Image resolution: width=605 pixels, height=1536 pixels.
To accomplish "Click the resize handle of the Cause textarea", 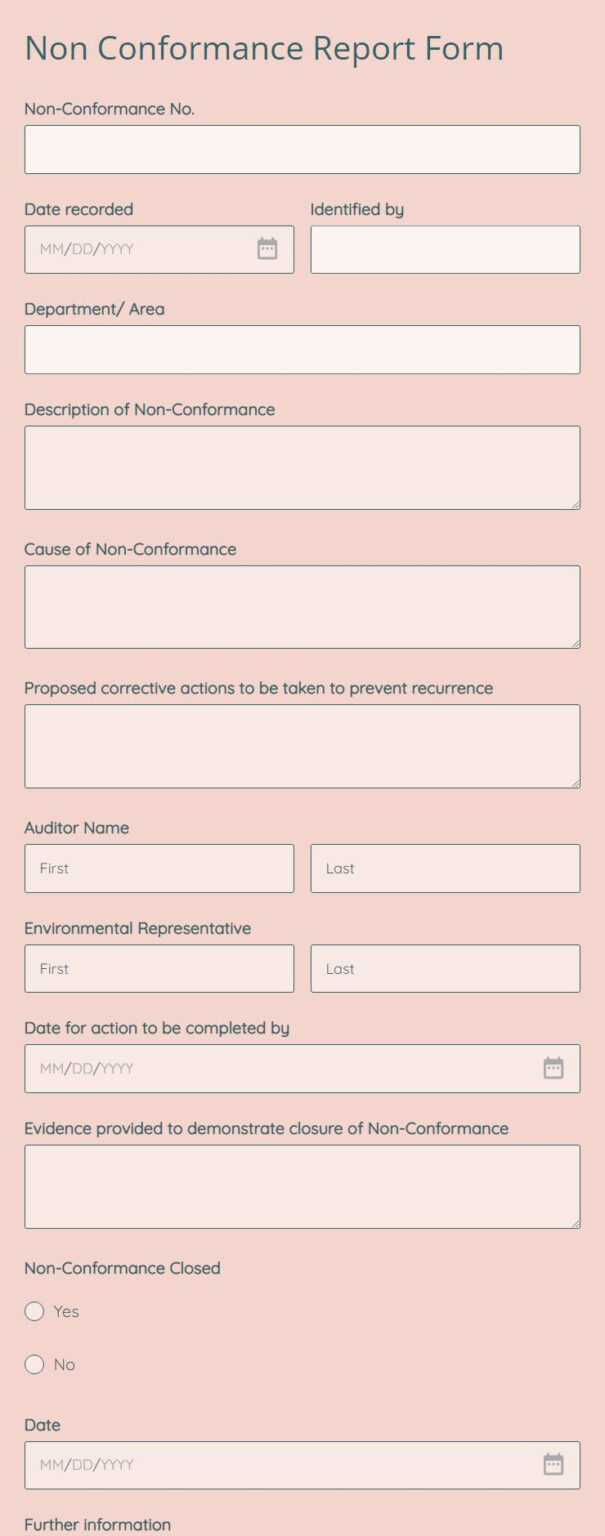I will [575, 644].
